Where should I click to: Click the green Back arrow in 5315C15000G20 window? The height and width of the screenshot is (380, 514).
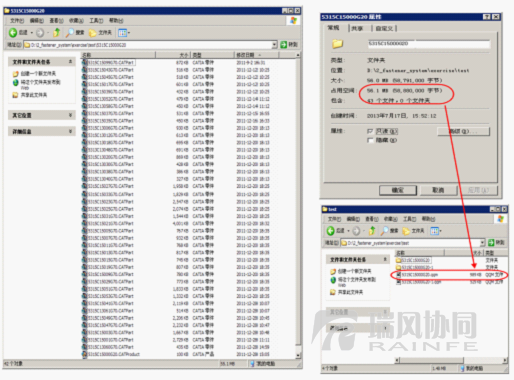[x=13, y=32]
